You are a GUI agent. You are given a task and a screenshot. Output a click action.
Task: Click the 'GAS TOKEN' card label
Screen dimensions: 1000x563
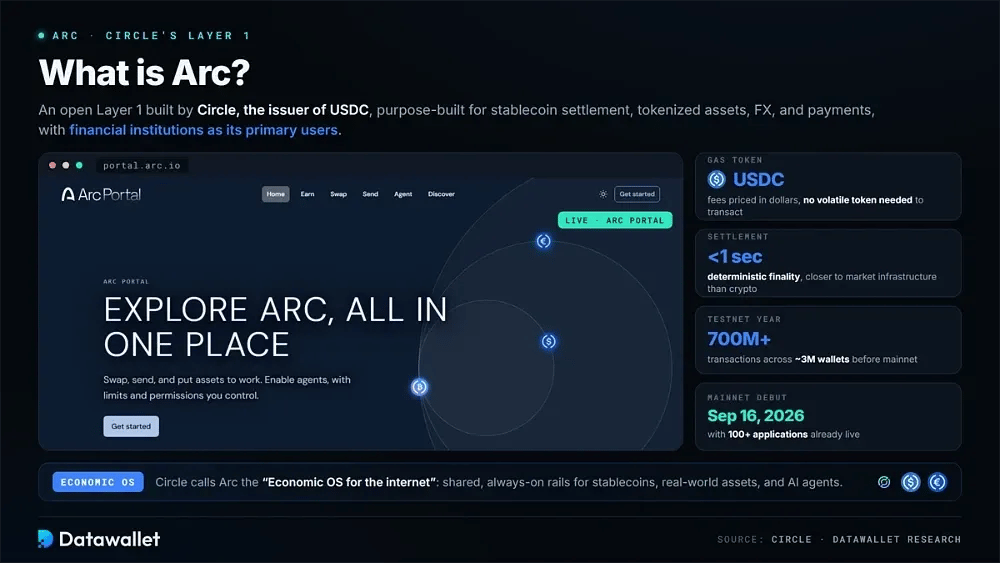click(735, 160)
